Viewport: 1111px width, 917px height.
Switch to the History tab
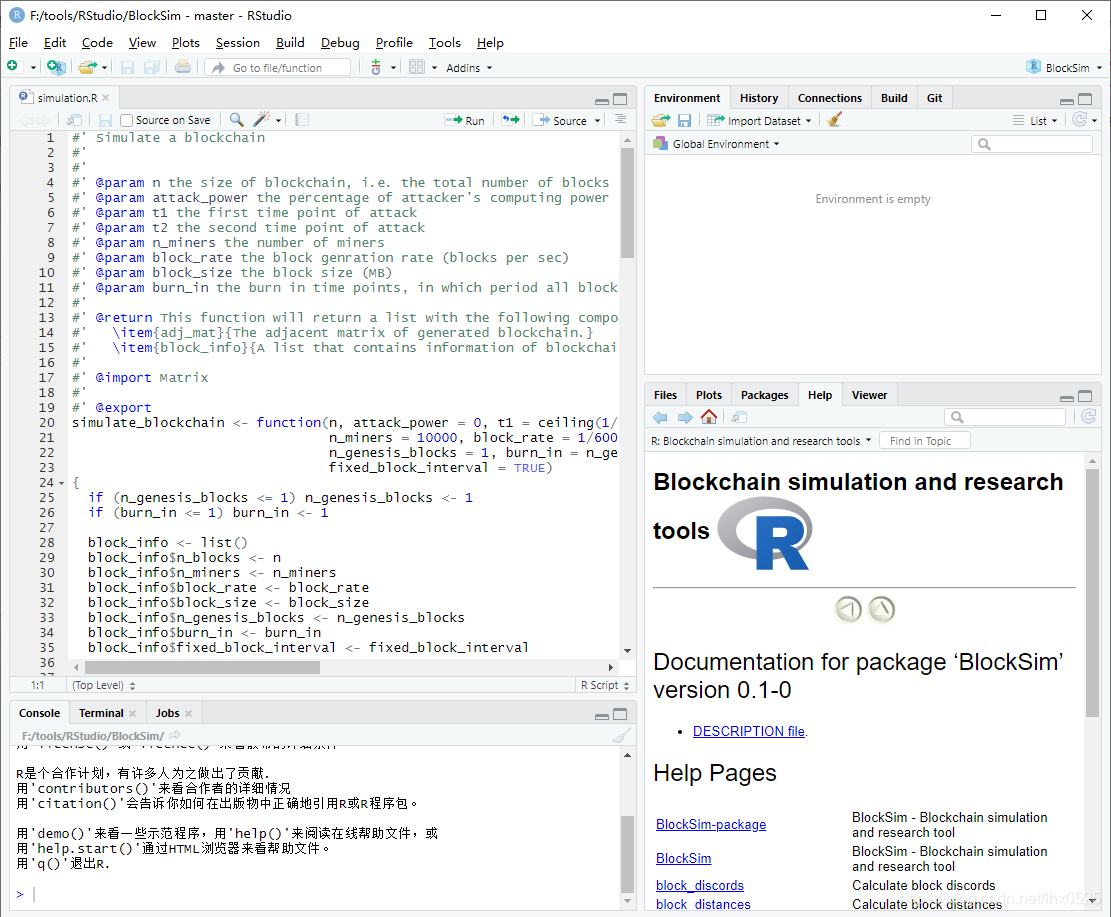click(x=759, y=98)
